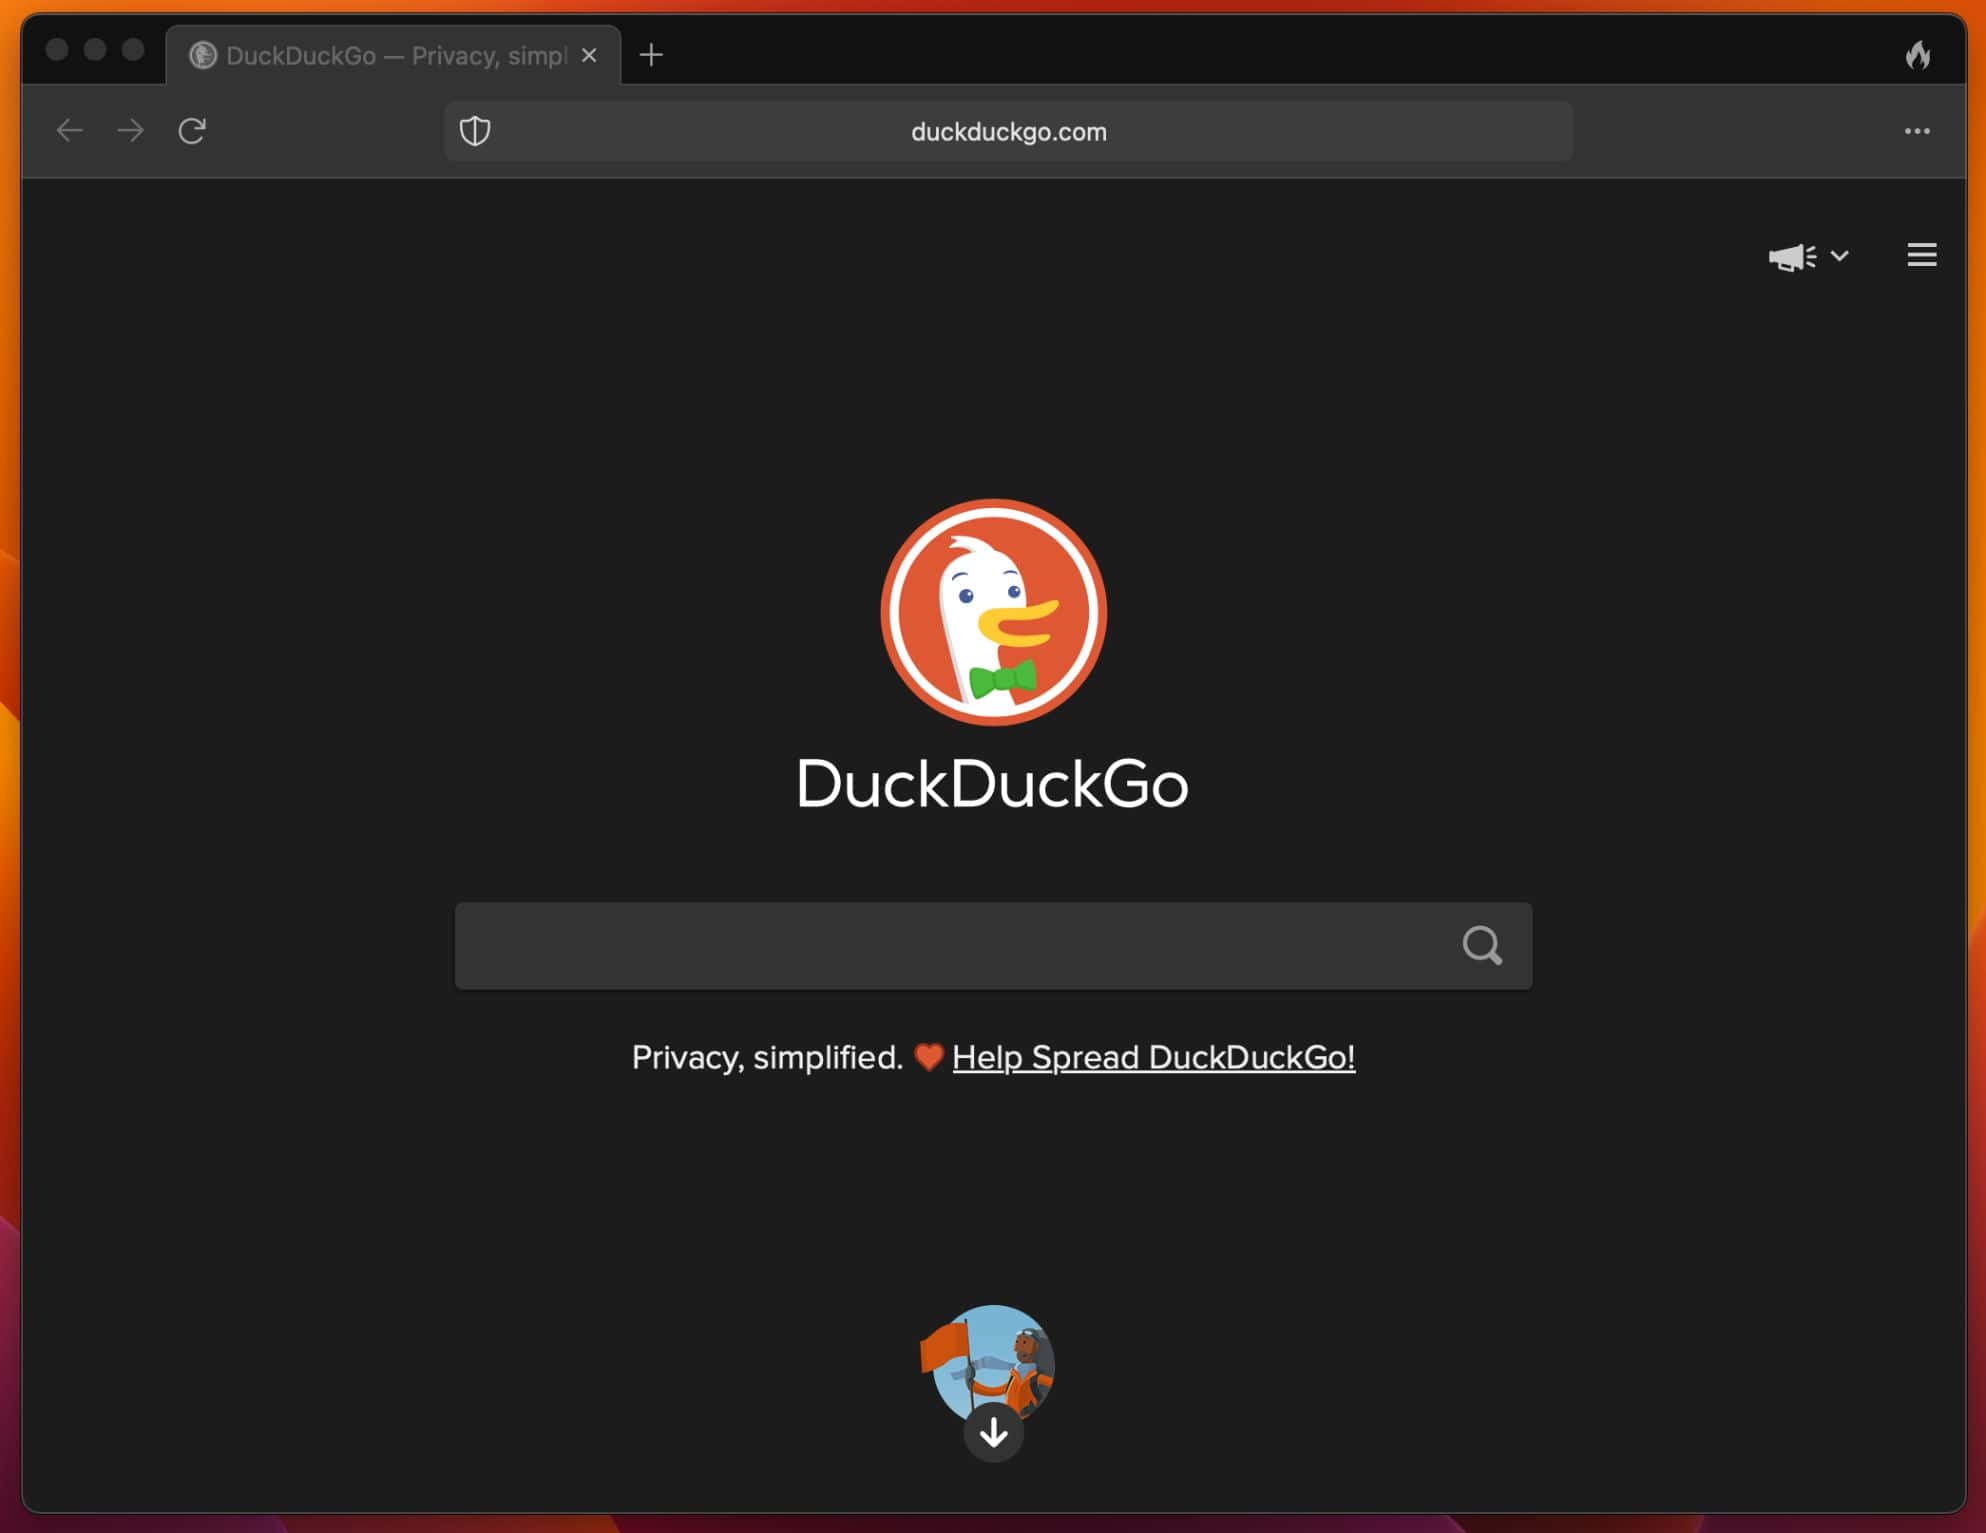Click the forward navigation arrow
Viewport: 1986px width, 1533px height.
click(131, 131)
